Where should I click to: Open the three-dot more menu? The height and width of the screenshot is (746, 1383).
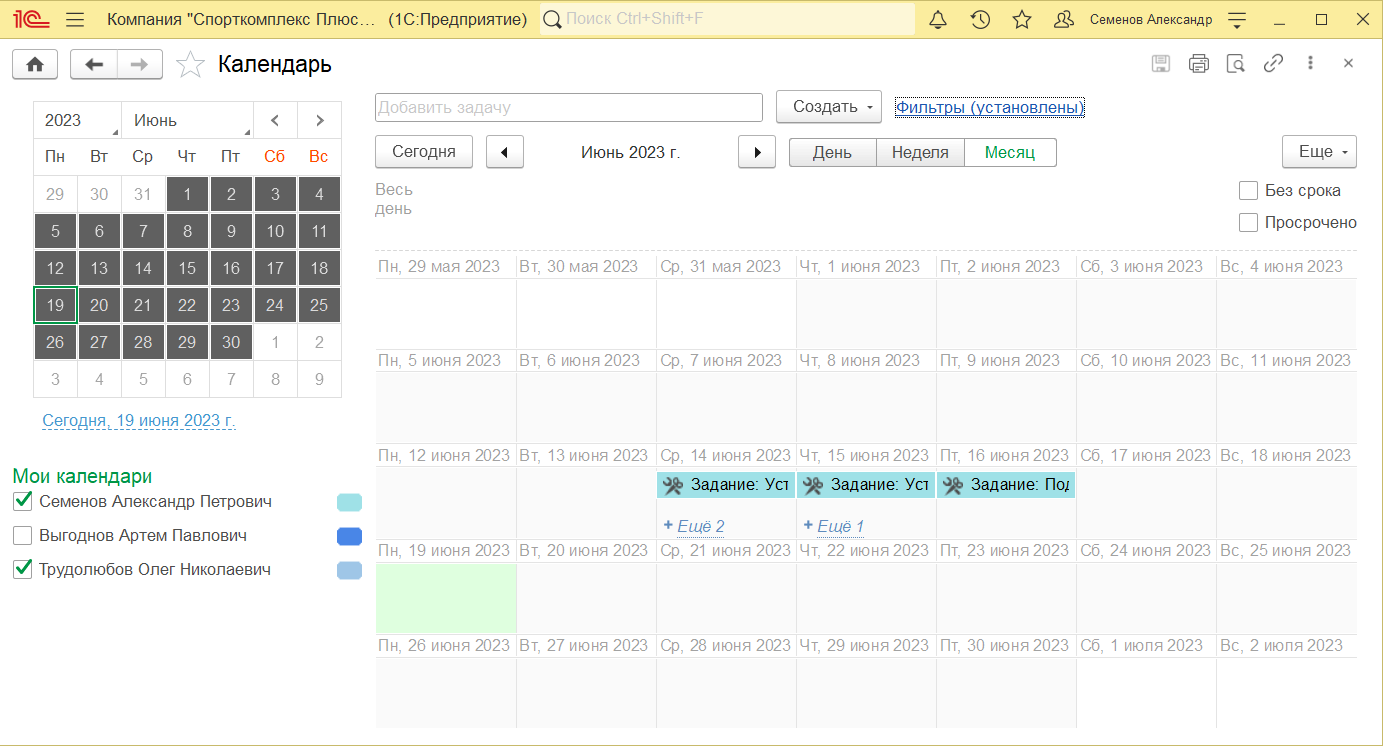[1310, 63]
